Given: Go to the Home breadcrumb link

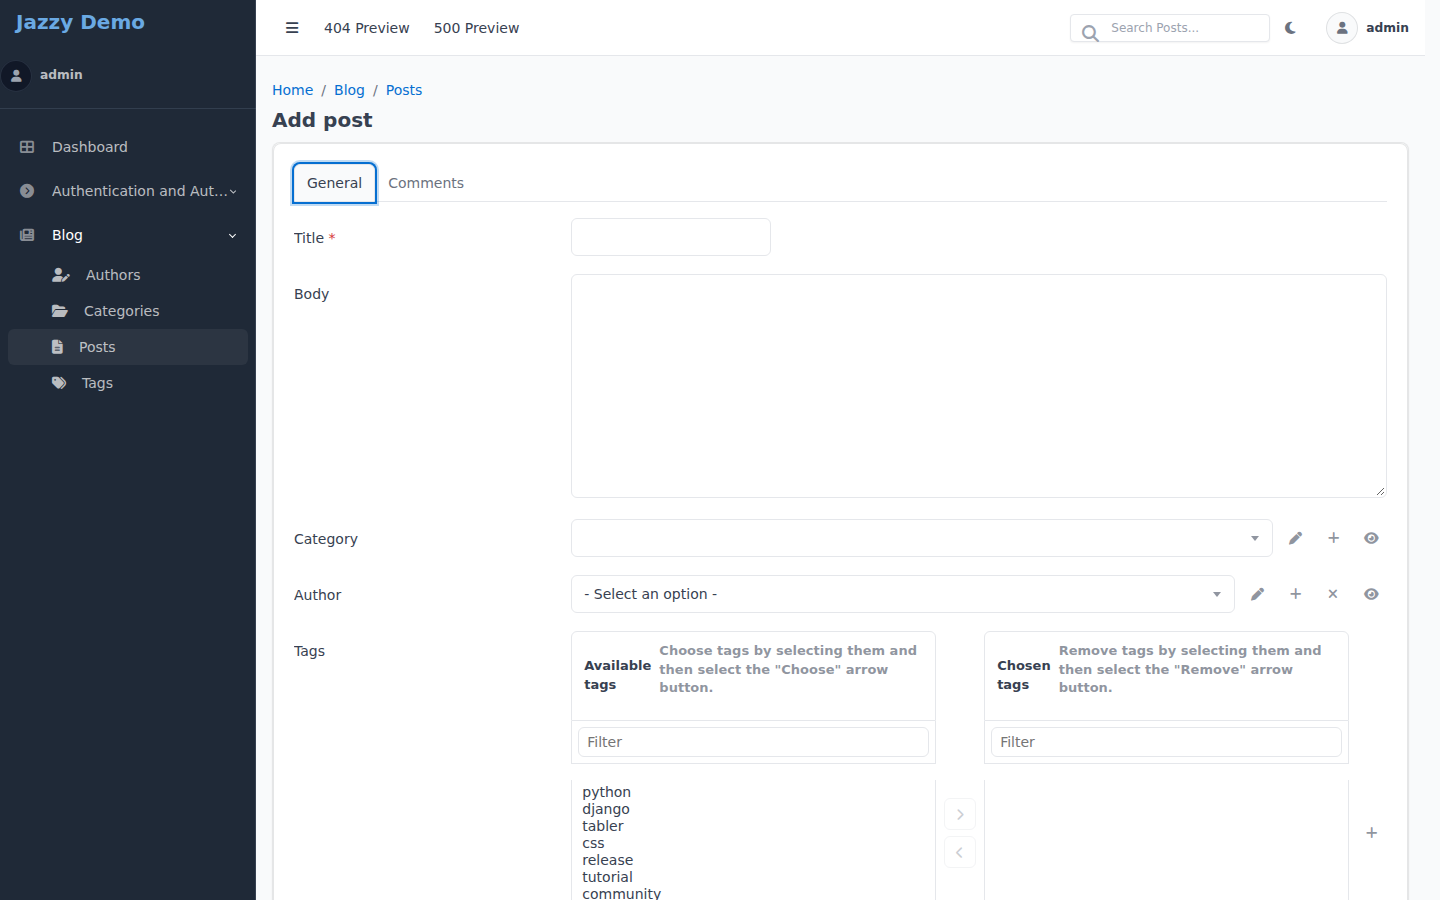Looking at the screenshot, I should pyautogui.click(x=293, y=90).
